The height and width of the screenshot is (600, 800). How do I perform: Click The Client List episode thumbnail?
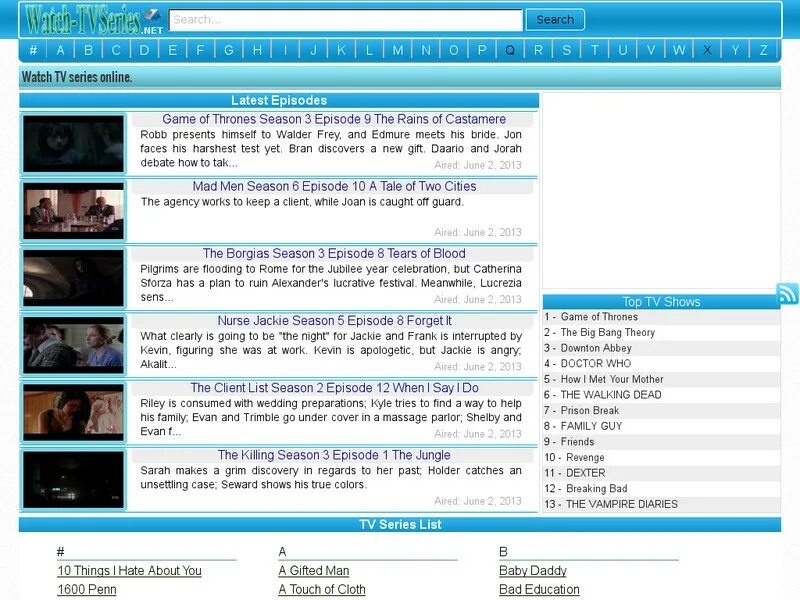pos(73,412)
